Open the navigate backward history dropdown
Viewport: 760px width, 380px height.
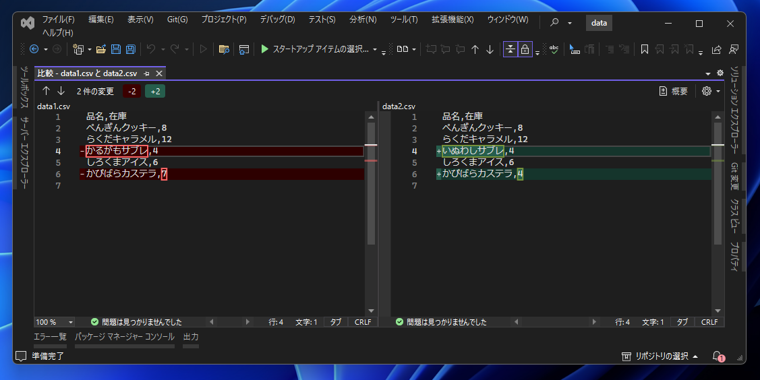(x=46, y=49)
